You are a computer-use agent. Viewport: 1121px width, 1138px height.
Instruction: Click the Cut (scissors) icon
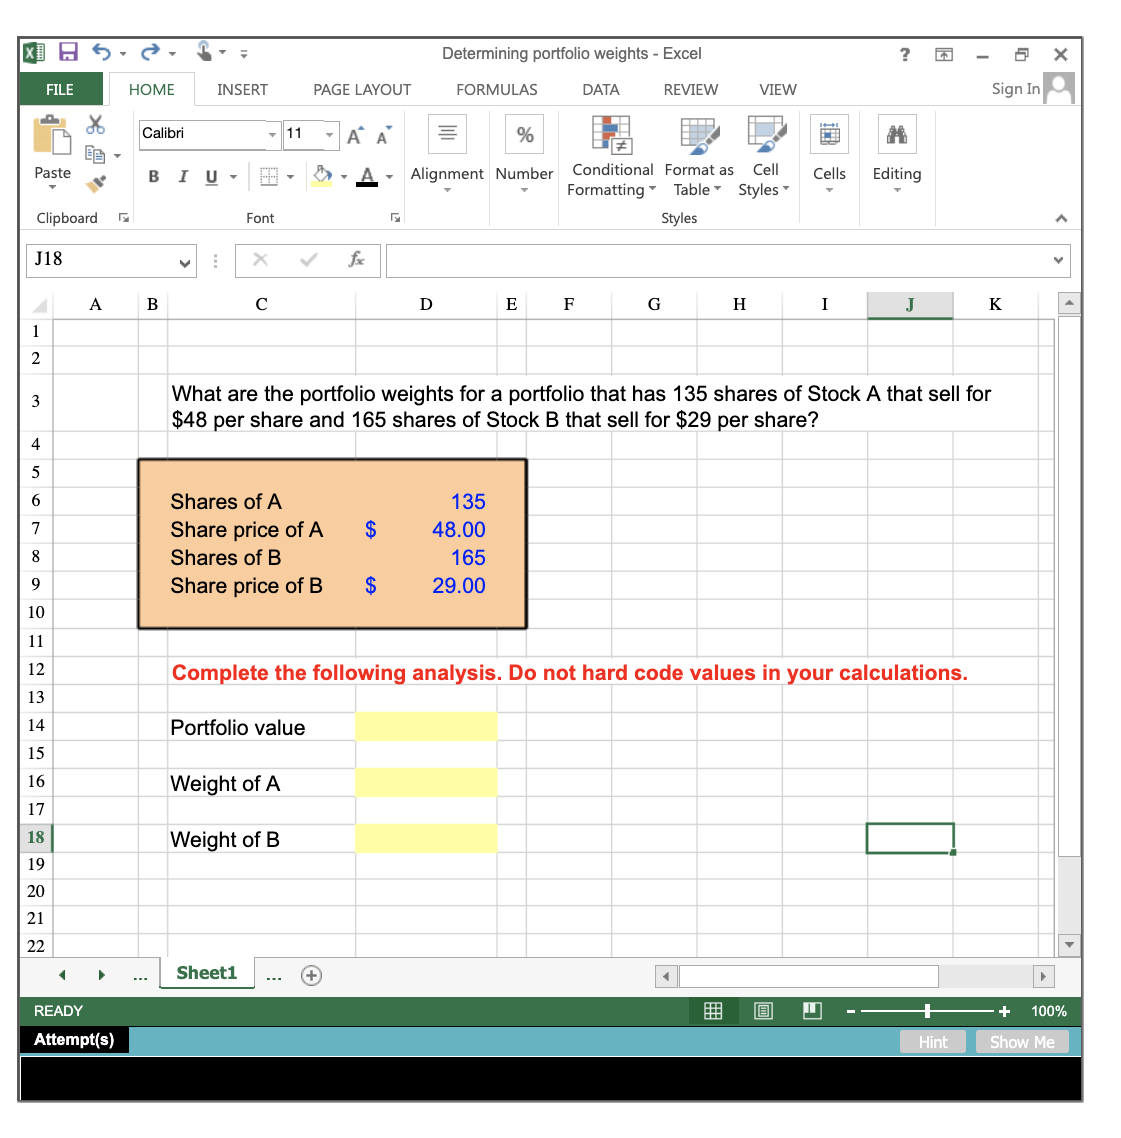tap(96, 124)
